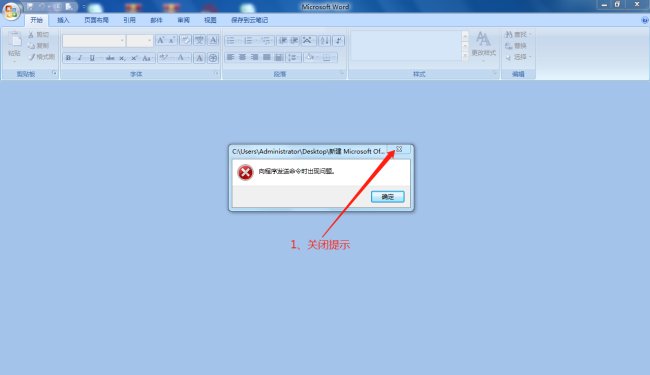Toggle Bold formatting
The width and height of the screenshot is (650, 375).
pos(68,58)
